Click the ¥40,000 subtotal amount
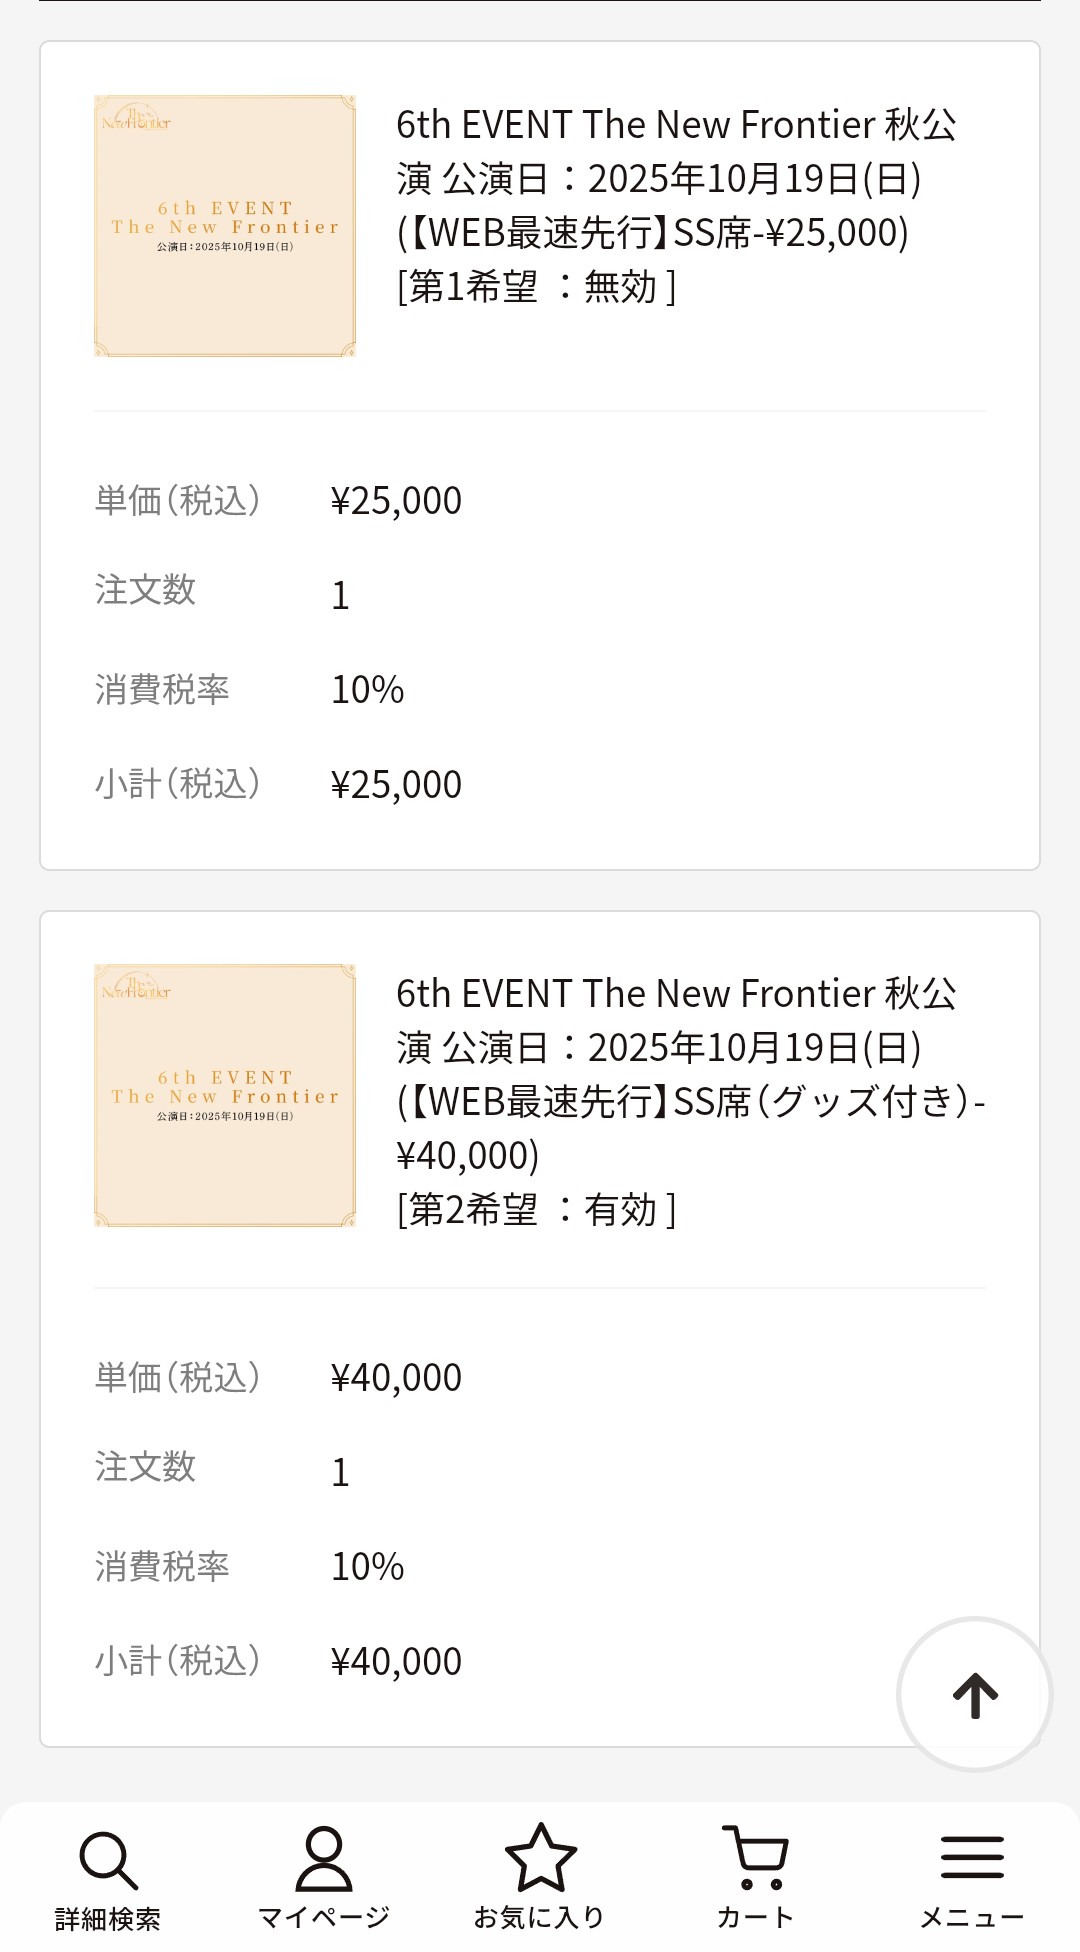Viewport: 1080px width, 1952px height. tap(397, 1662)
